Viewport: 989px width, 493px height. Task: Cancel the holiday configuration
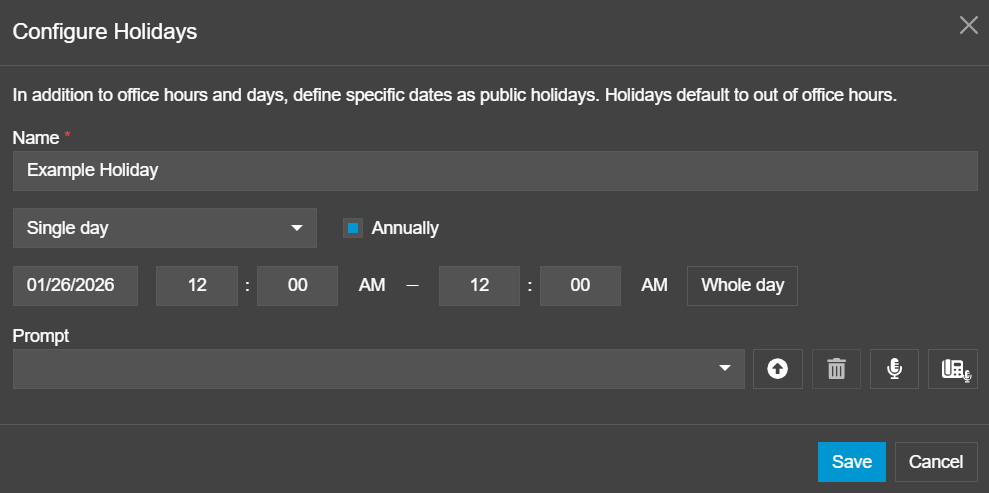coord(936,462)
